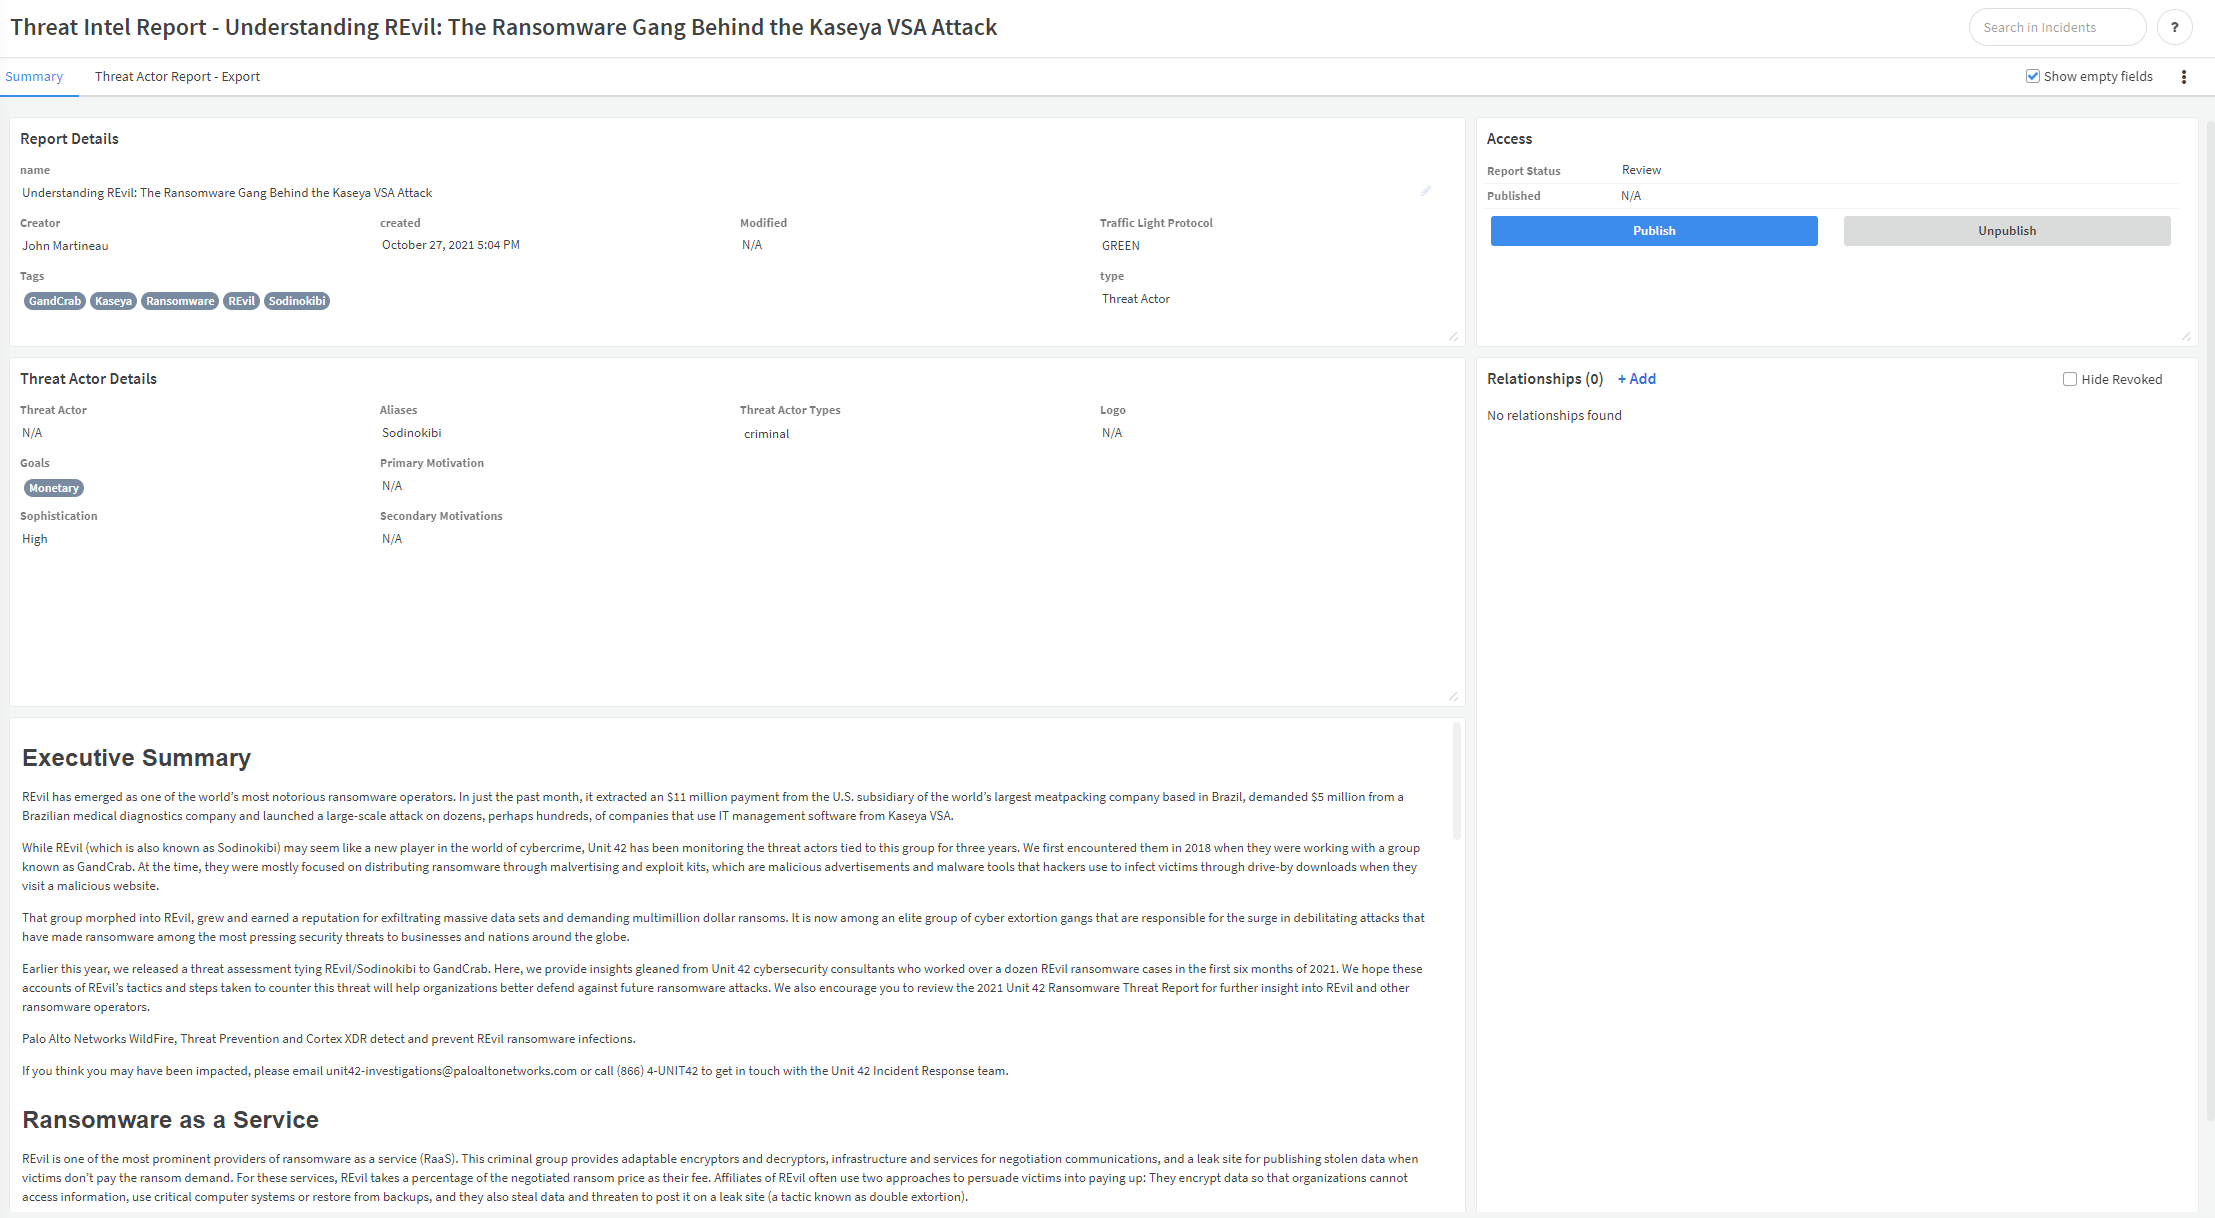Viewport: 2215px width, 1218px height.
Task: Click the Sodinokibi tag chip
Action: (x=297, y=301)
